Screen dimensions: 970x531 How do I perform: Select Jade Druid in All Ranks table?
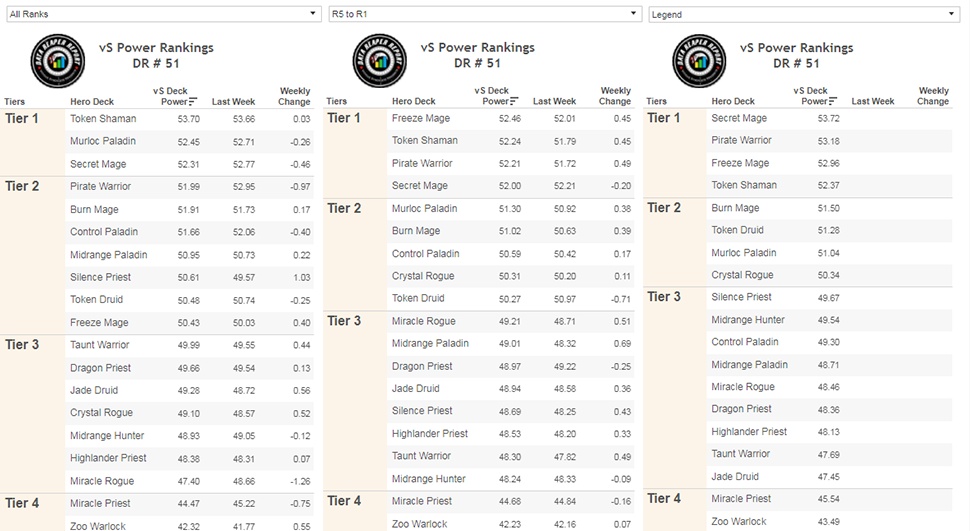(94, 390)
